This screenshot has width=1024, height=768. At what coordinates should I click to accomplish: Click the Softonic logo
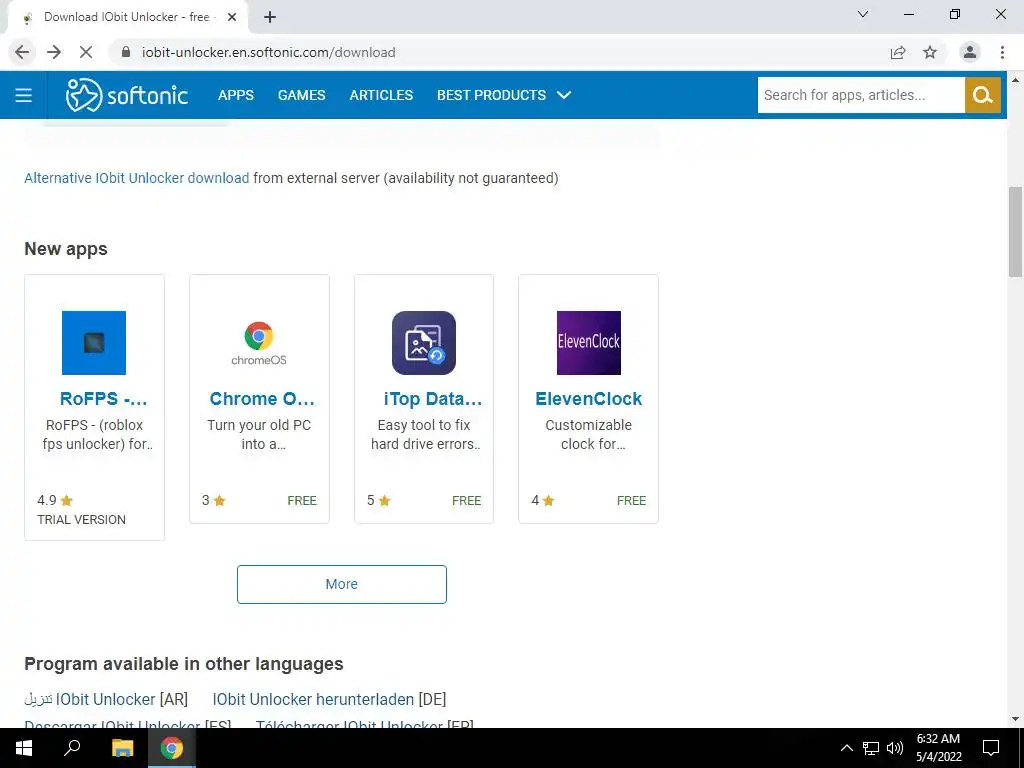point(127,95)
